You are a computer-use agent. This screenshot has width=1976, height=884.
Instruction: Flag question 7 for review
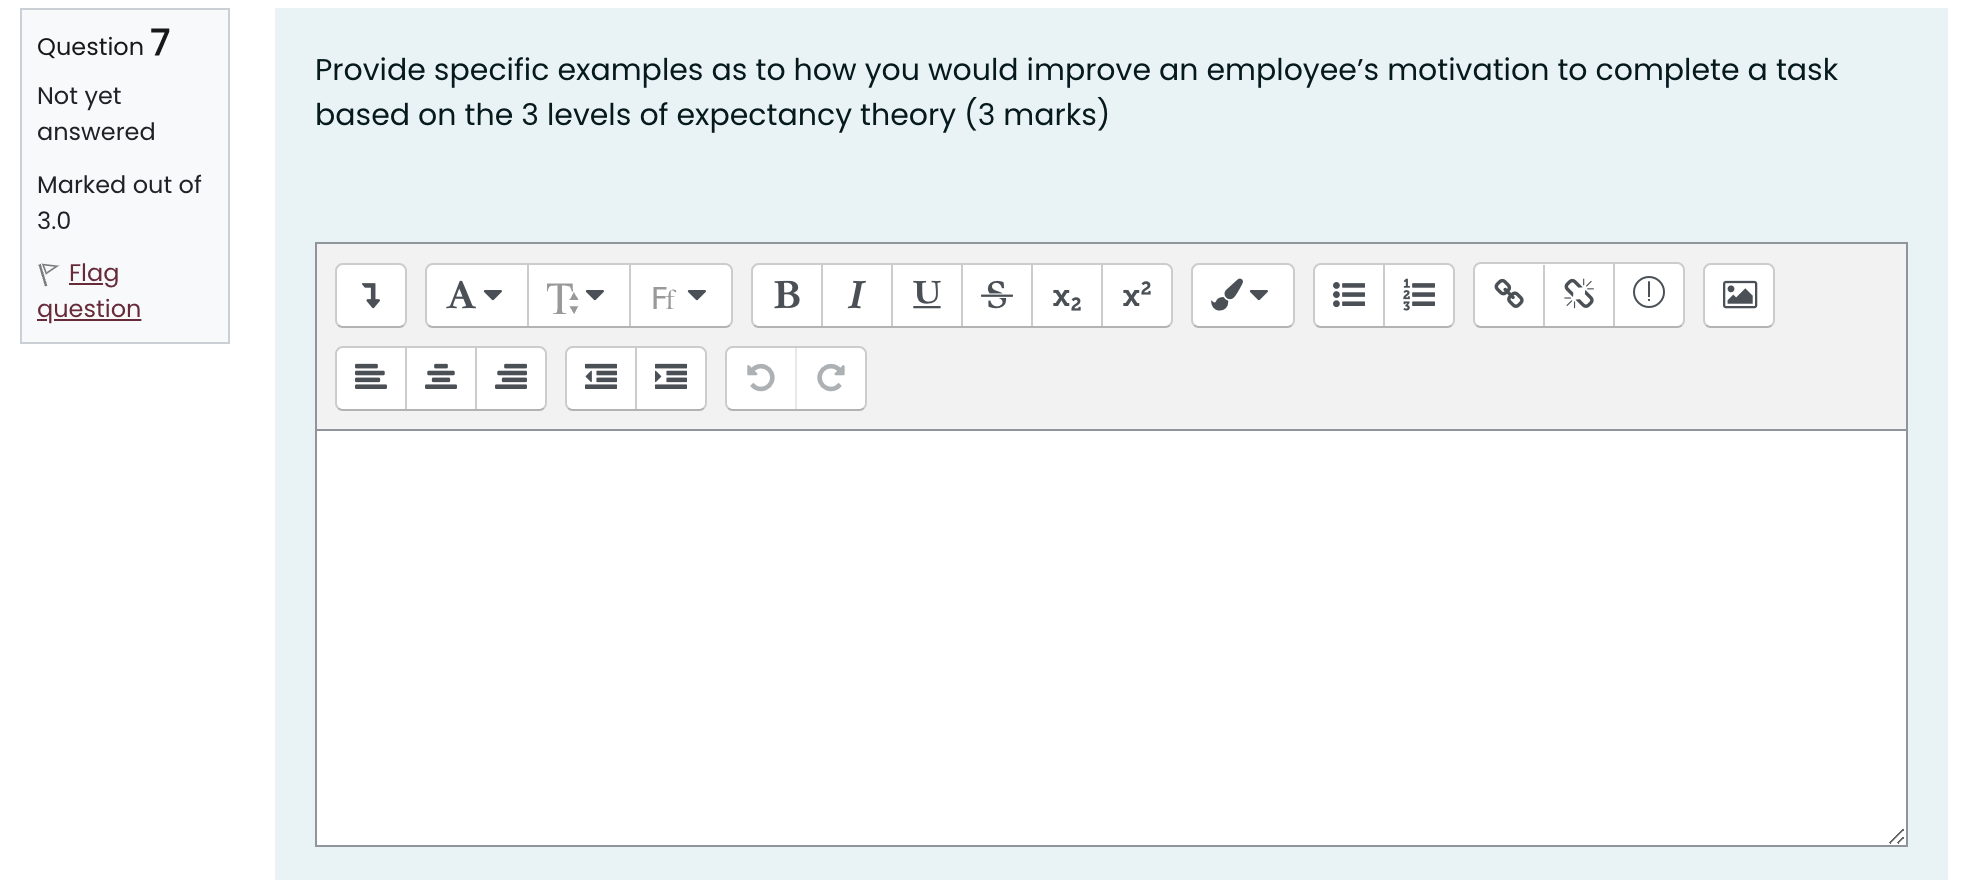coord(88,289)
